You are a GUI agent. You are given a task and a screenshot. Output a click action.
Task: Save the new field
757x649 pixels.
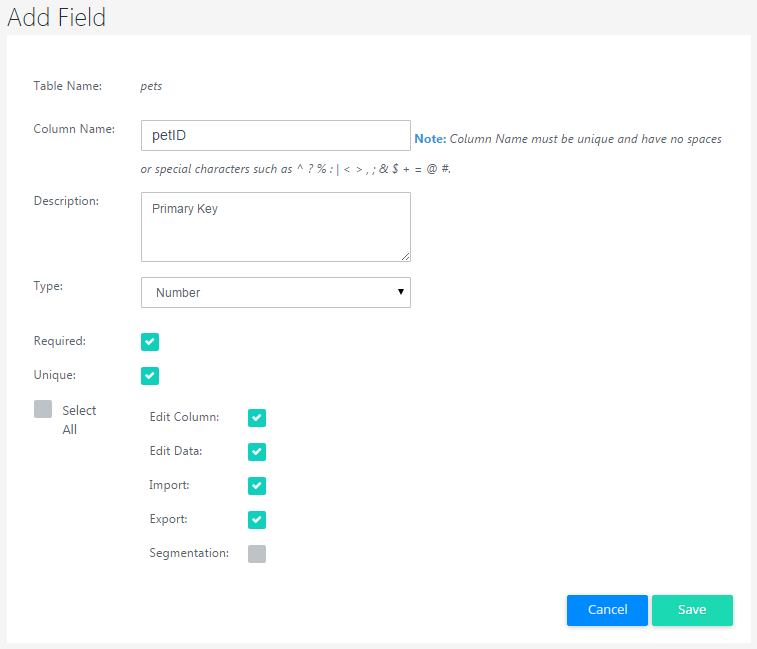pyautogui.click(x=692, y=610)
